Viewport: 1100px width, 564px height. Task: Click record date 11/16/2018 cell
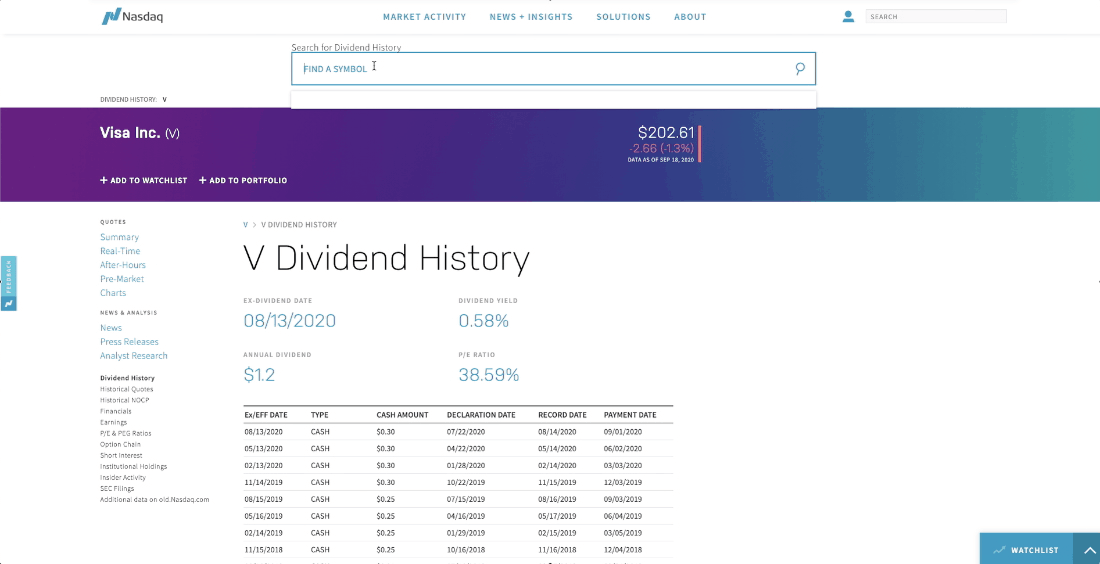(557, 550)
